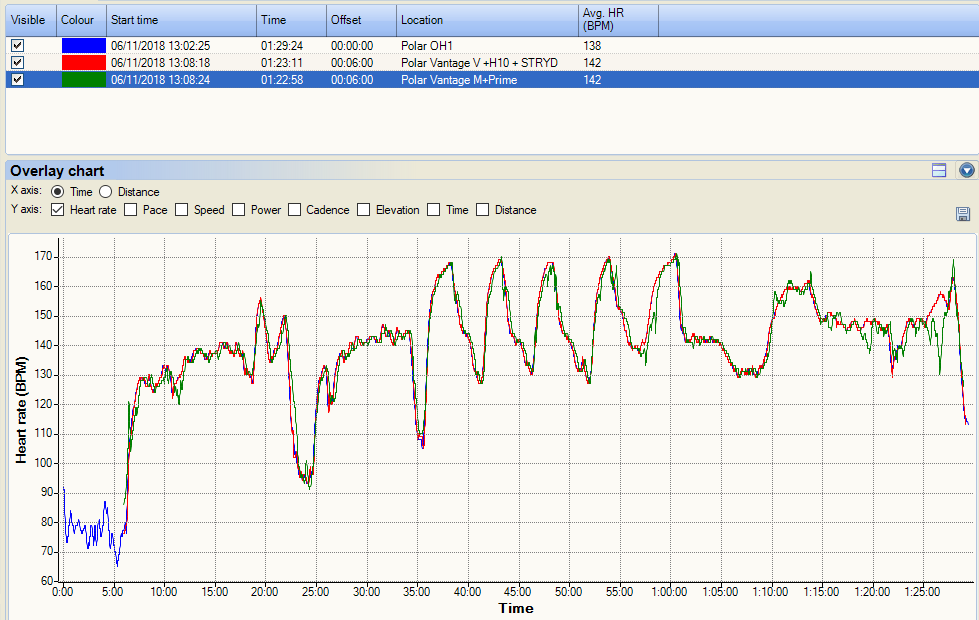This screenshot has width=979, height=620.
Task: Enable the Power Y axis checkbox
Action: (239, 210)
